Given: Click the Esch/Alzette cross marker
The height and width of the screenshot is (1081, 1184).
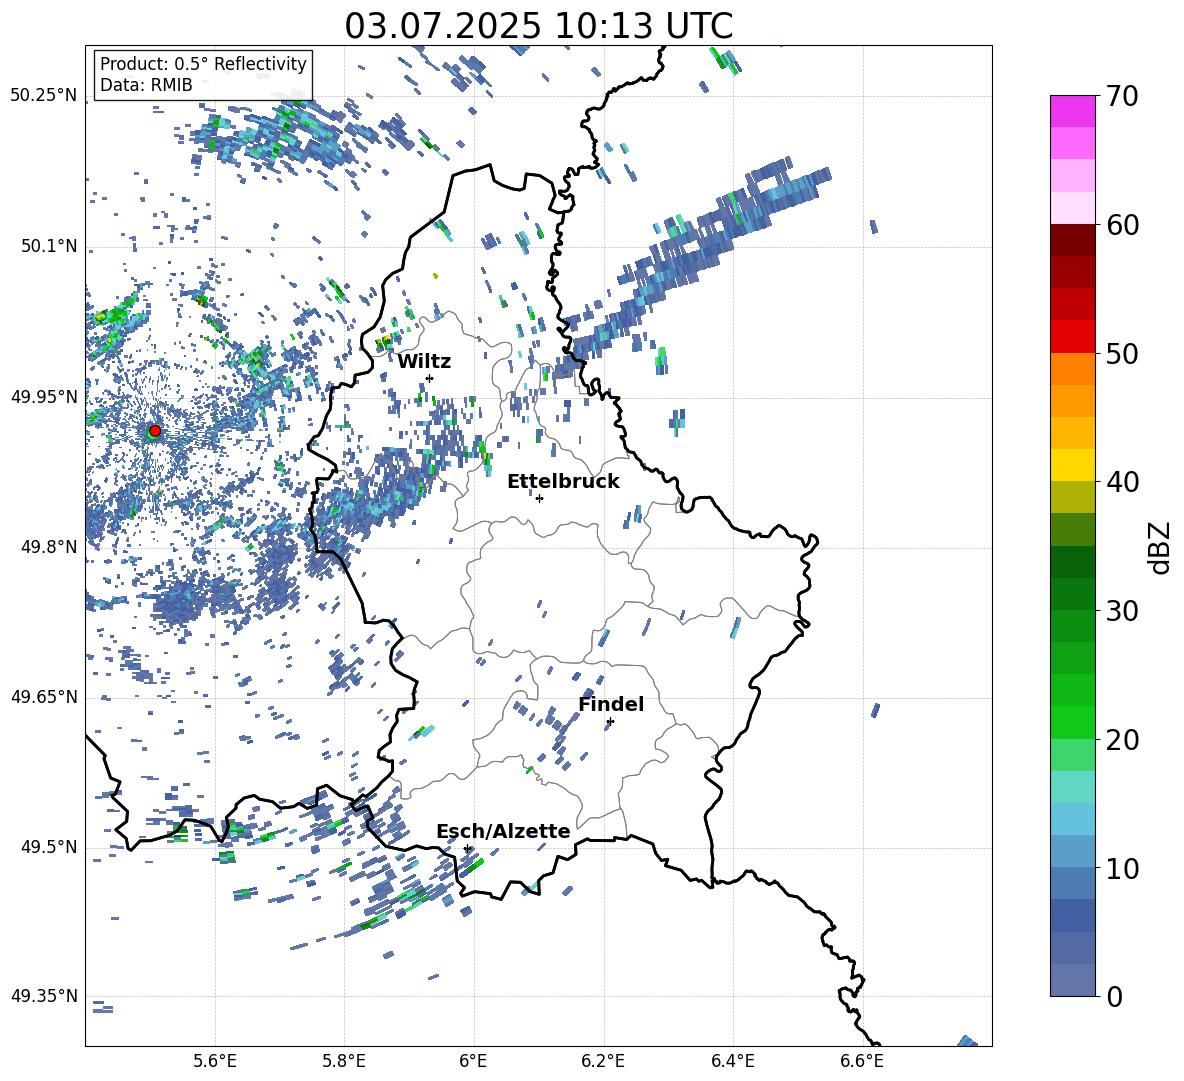Looking at the screenshot, I should pyautogui.click(x=467, y=848).
